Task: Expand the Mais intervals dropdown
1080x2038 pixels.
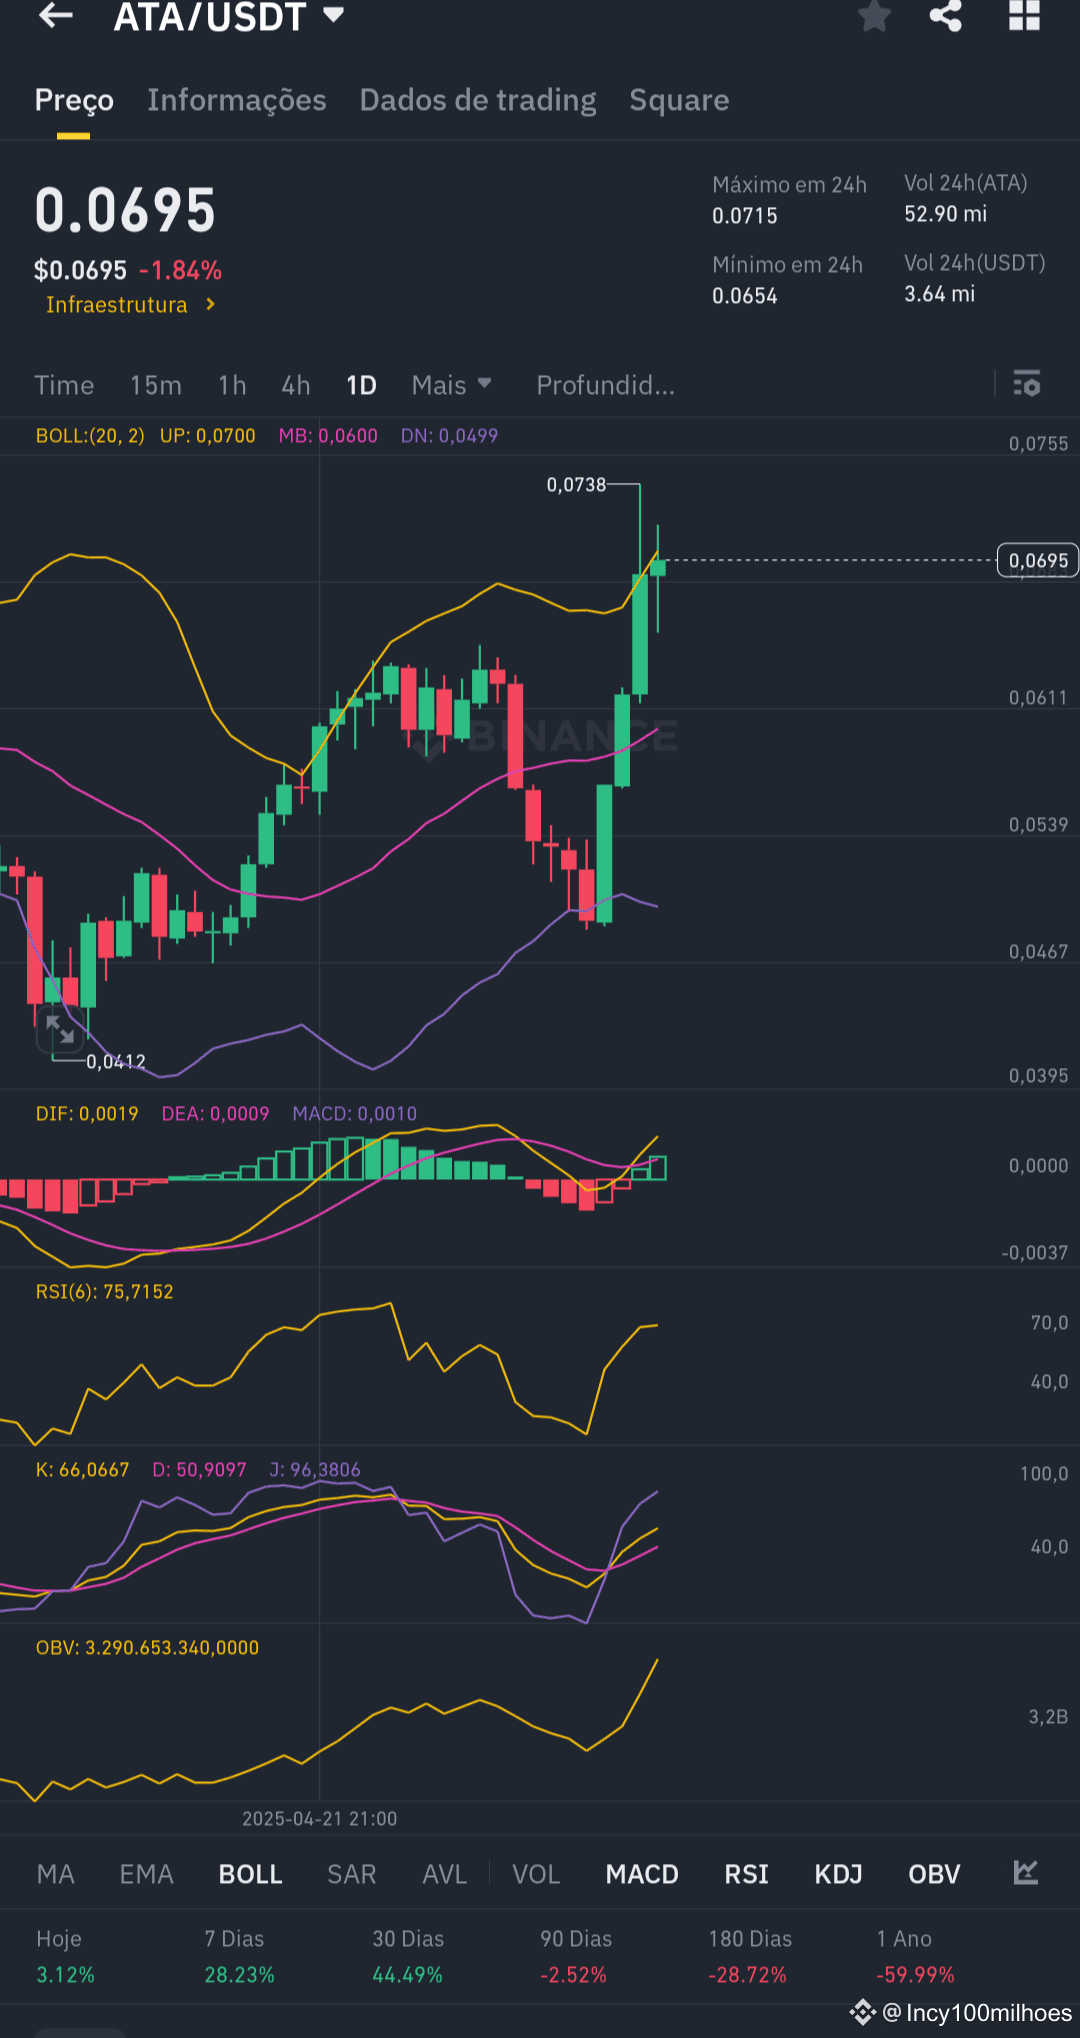Action: click(x=451, y=385)
